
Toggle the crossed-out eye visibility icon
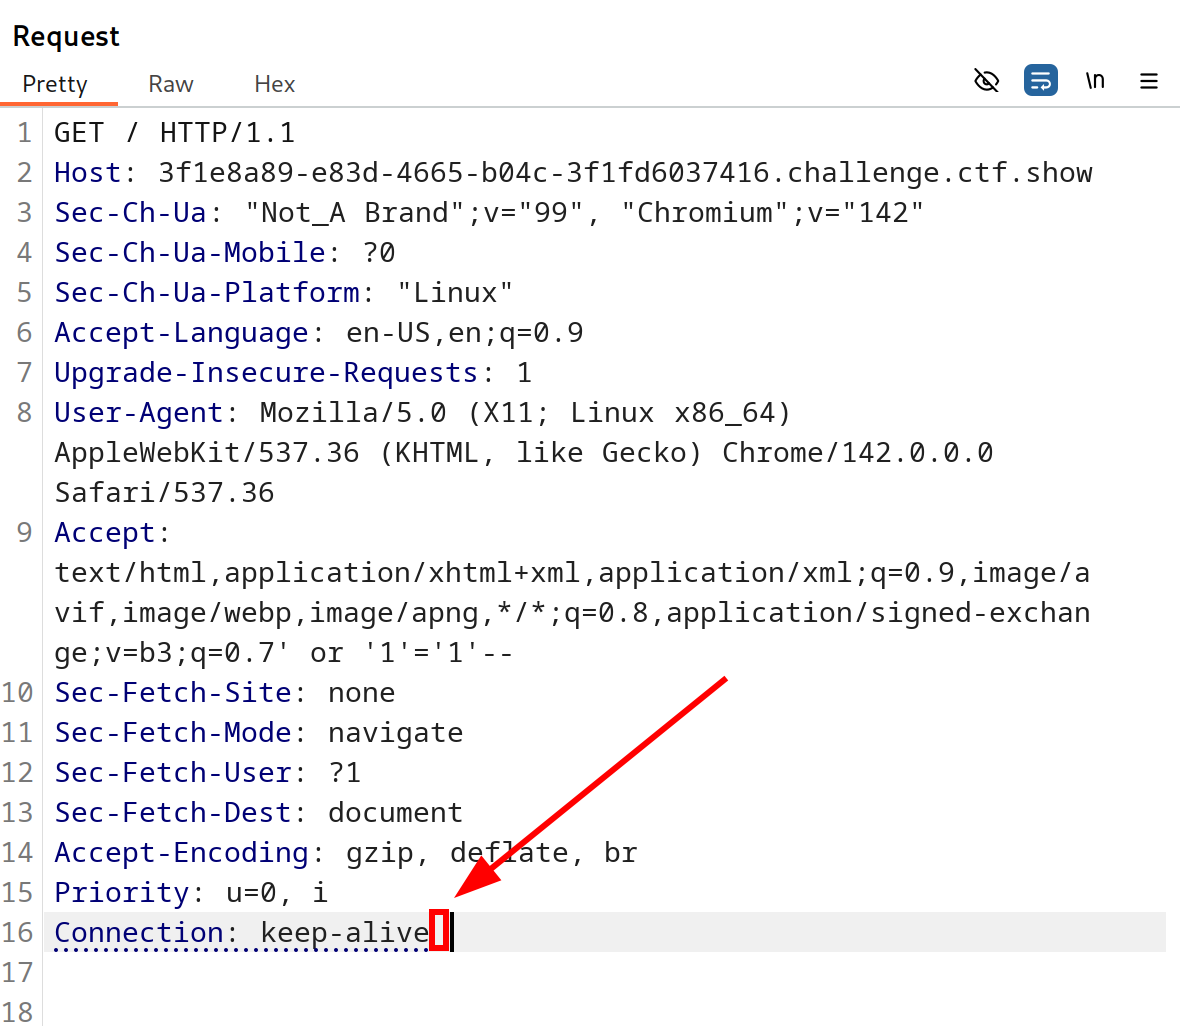[986, 81]
